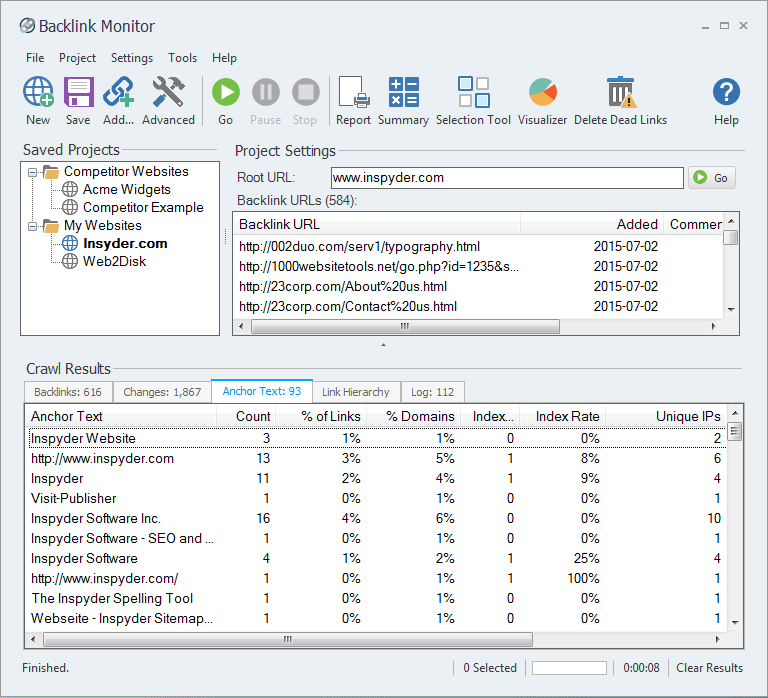
Task: Select the Inspyder Software Inc. row
Action: coord(376,519)
